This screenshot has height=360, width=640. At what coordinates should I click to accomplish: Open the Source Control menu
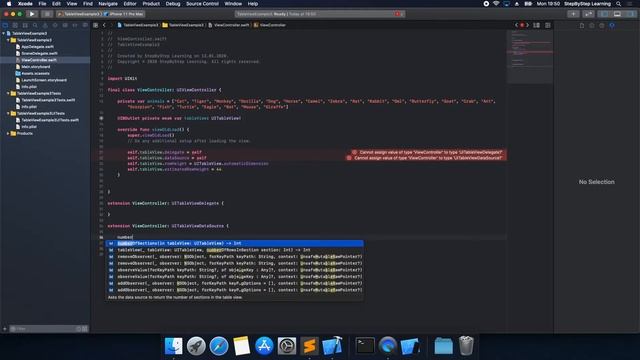pos(202,4)
